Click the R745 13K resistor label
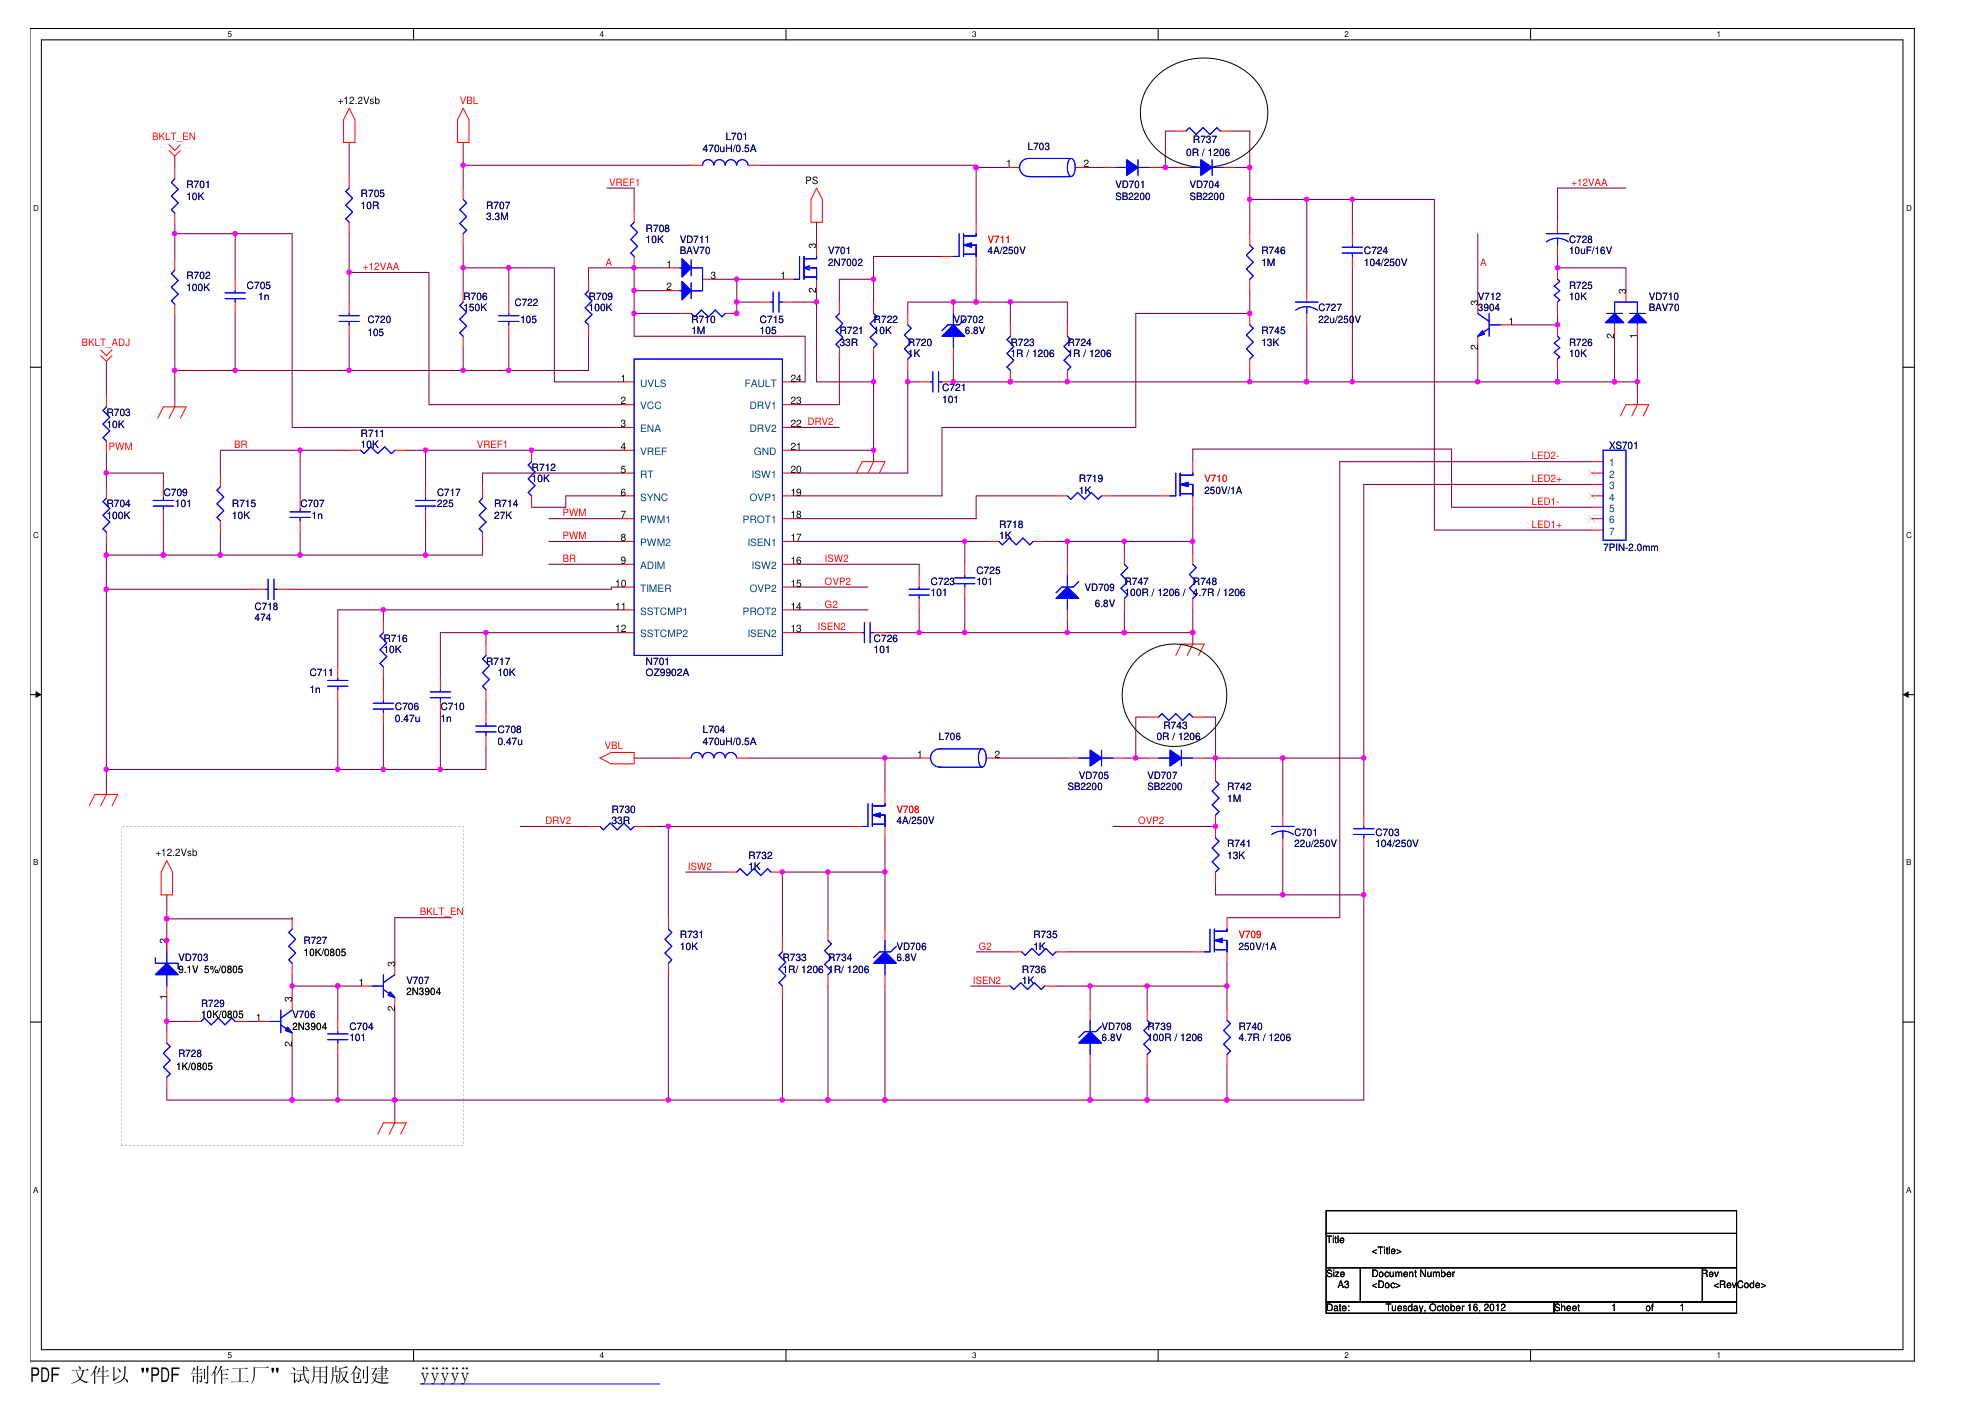 coord(1273,336)
